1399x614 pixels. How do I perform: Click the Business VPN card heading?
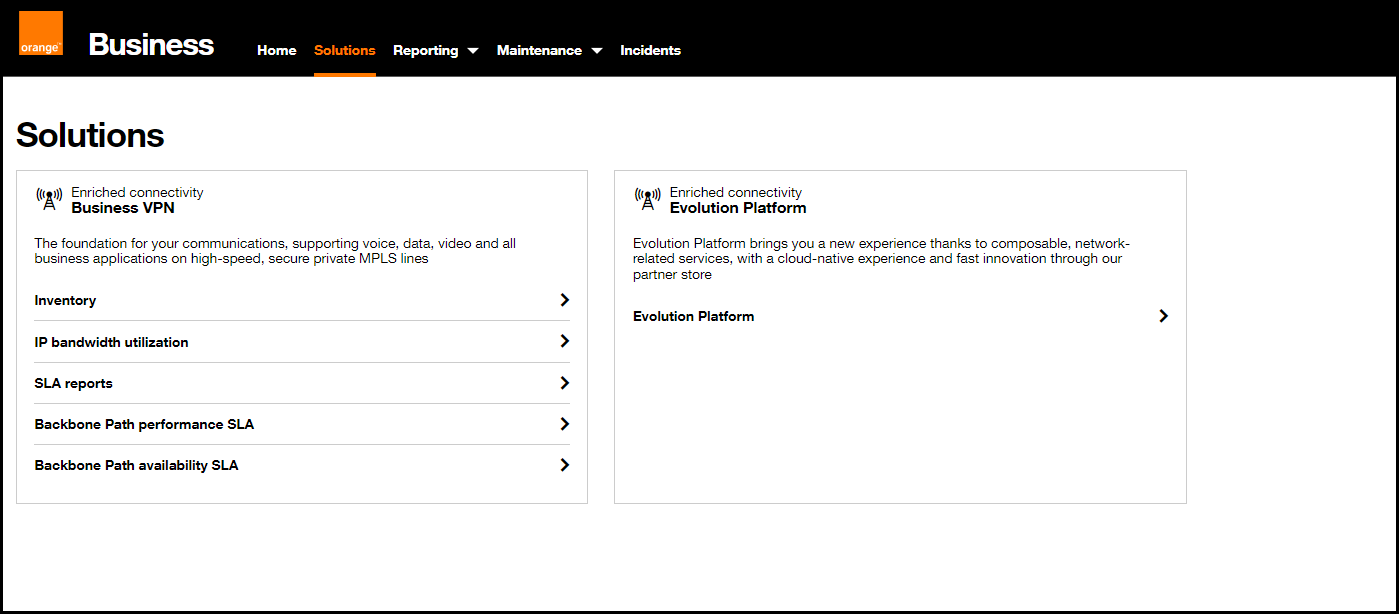tap(123, 208)
